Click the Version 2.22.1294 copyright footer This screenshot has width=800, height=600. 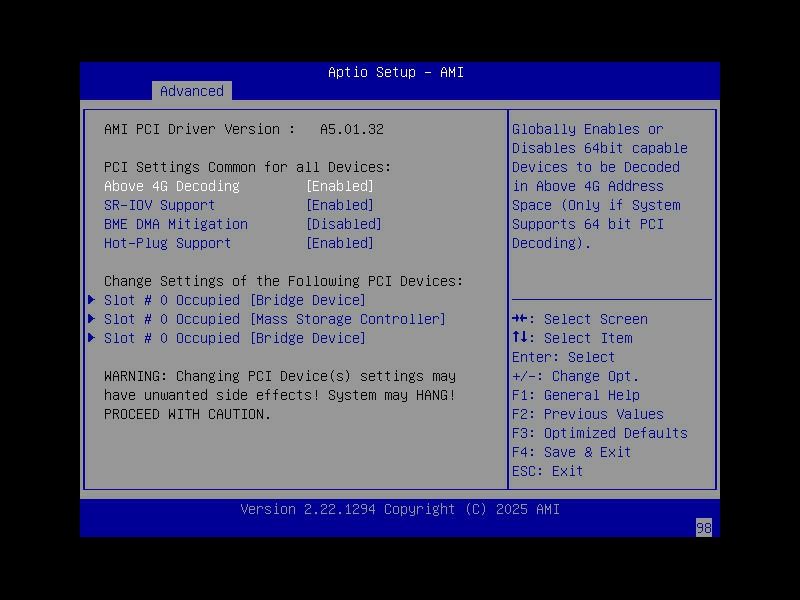tap(400, 509)
